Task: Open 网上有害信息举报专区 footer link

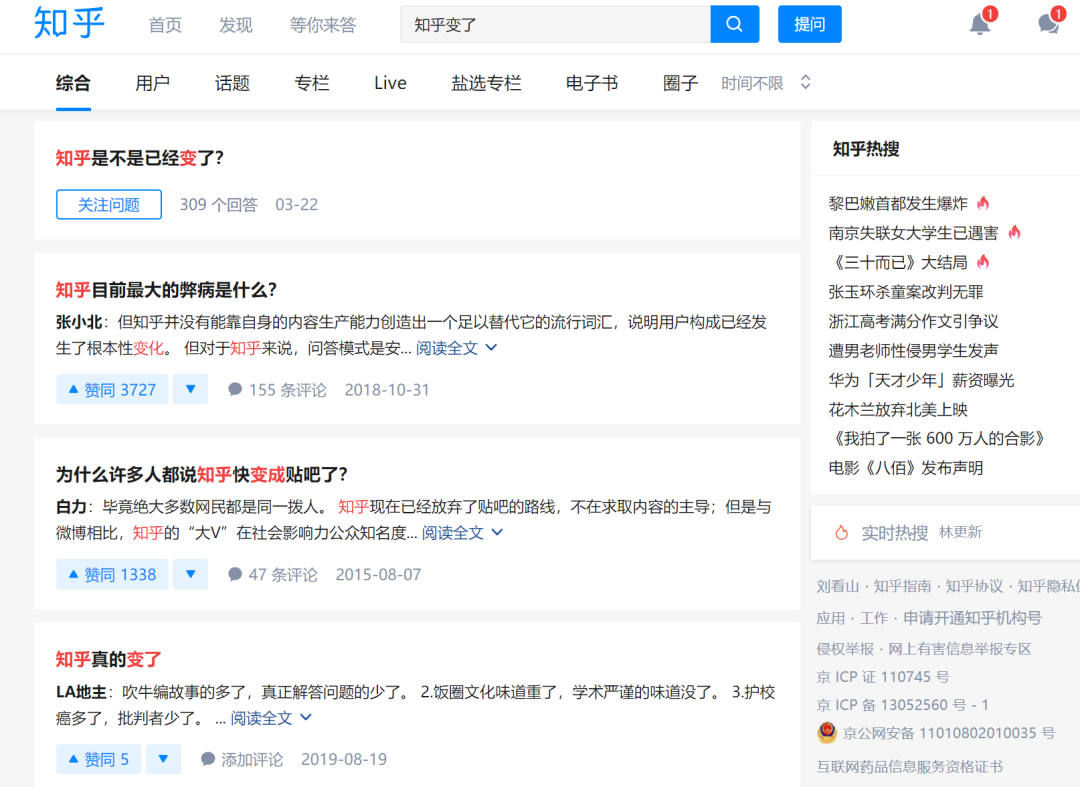Action: tap(959, 649)
